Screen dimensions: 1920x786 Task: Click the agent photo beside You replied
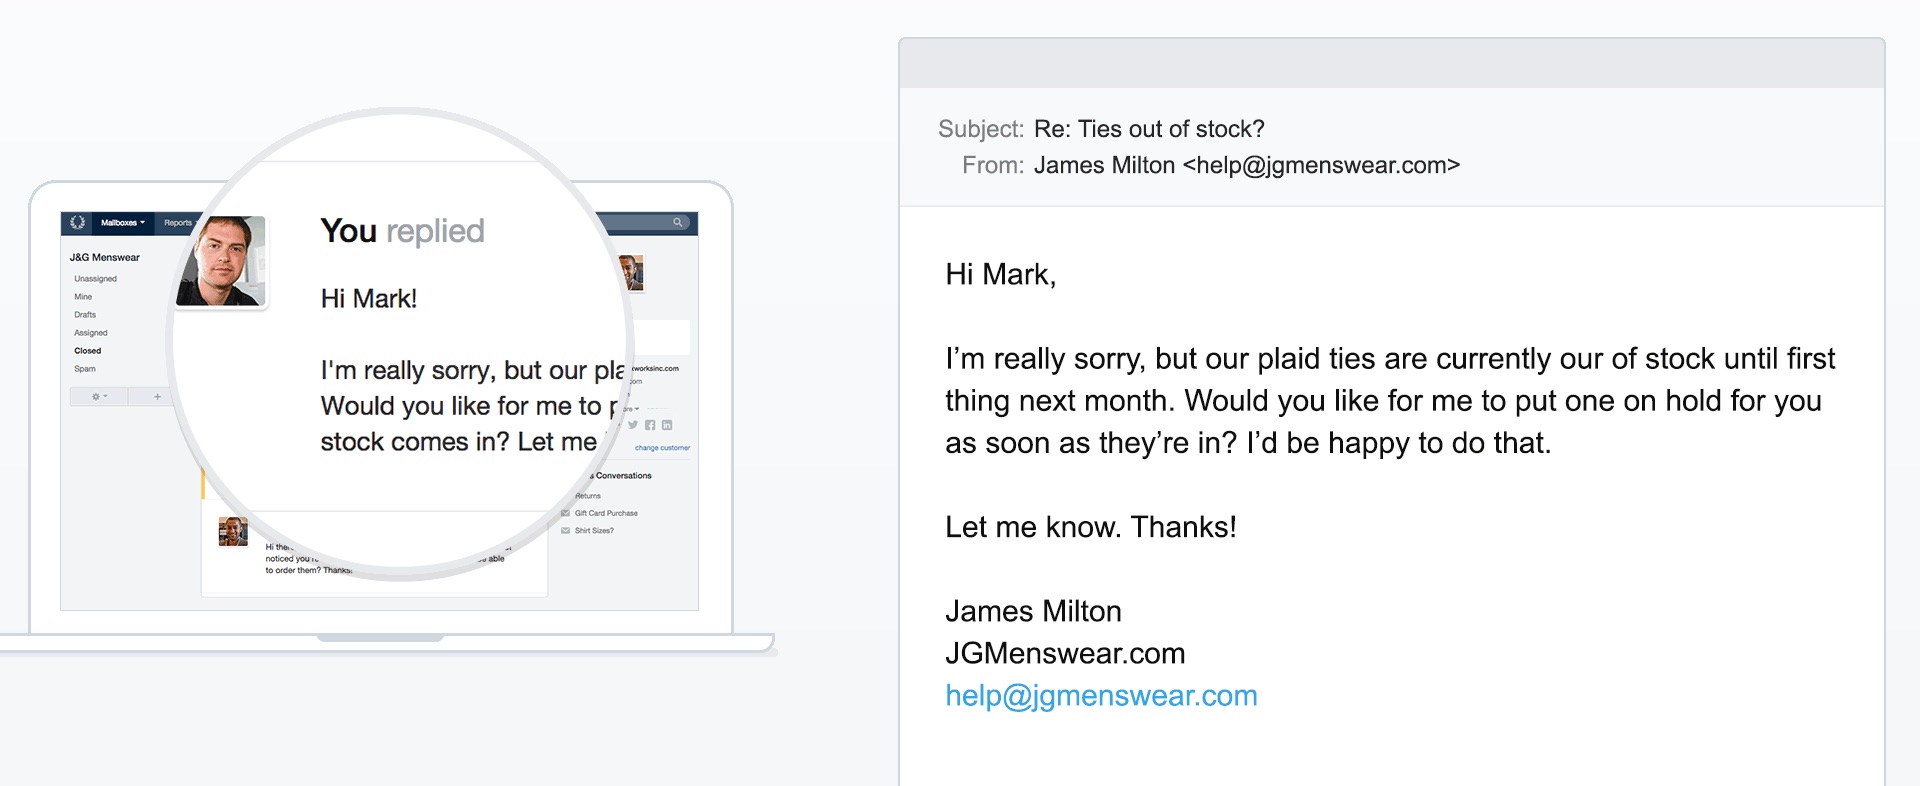pos(221,260)
